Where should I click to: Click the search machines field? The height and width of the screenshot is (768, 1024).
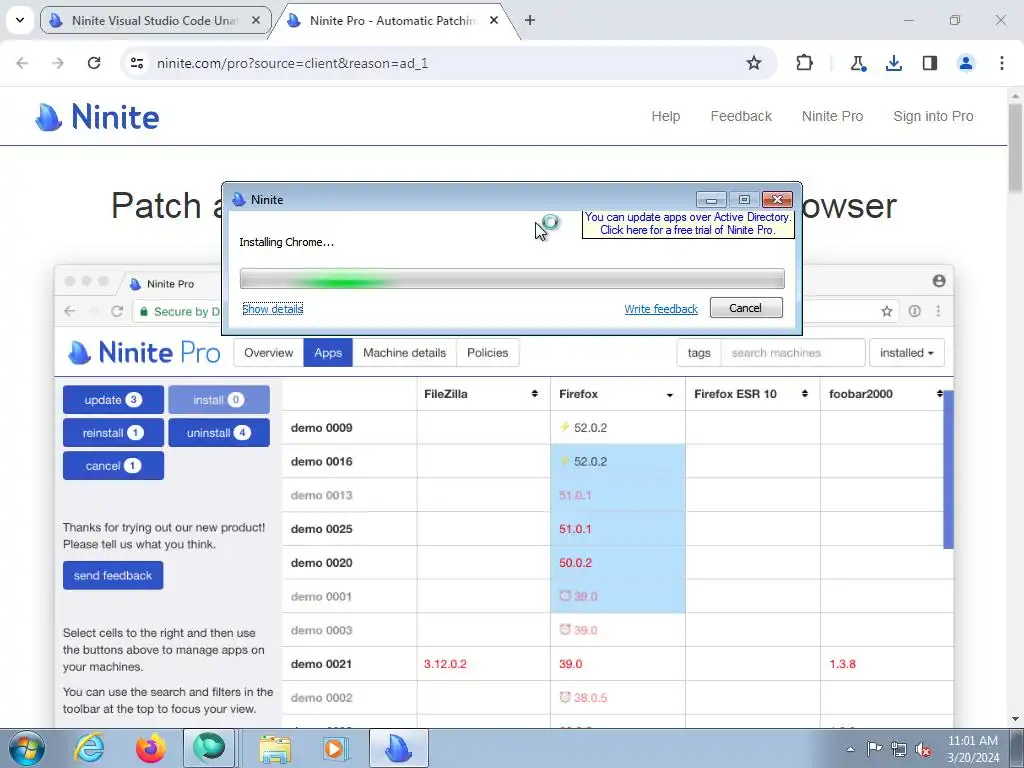(x=793, y=353)
